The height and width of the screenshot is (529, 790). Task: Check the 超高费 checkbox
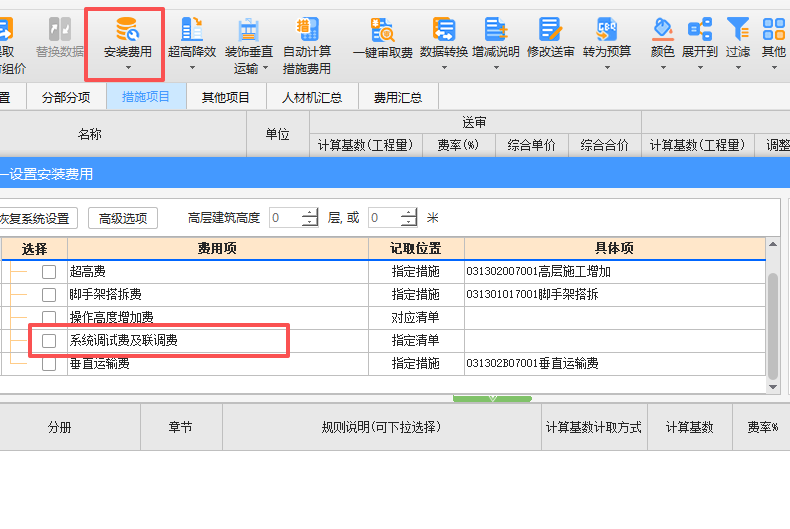[49, 272]
